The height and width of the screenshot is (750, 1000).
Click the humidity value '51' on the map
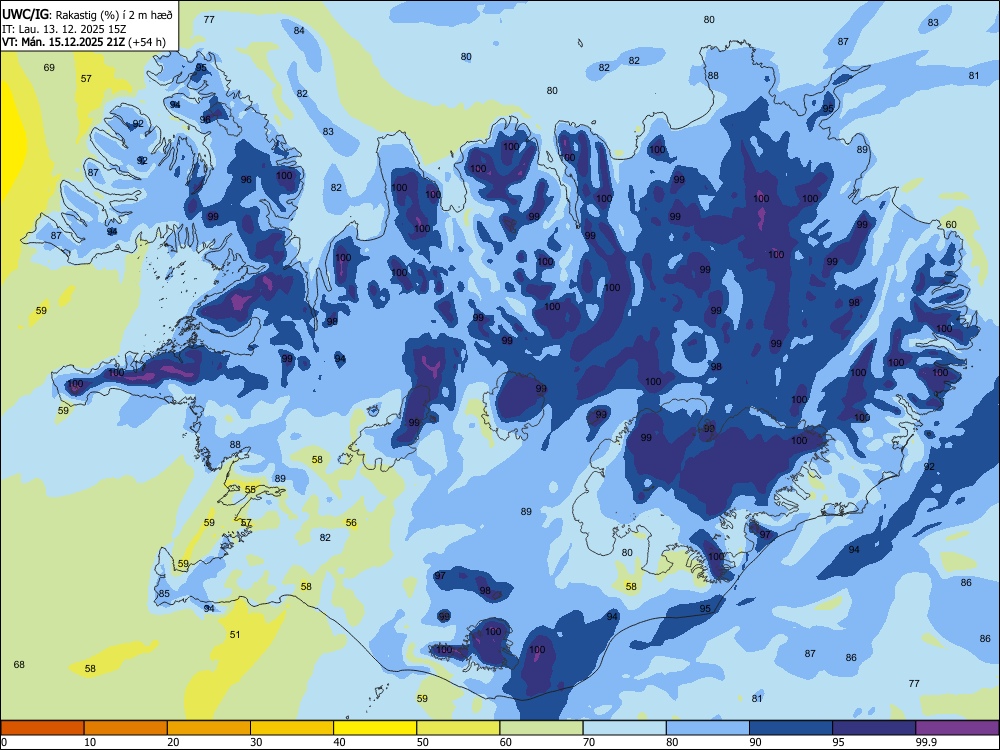pyautogui.click(x=235, y=635)
